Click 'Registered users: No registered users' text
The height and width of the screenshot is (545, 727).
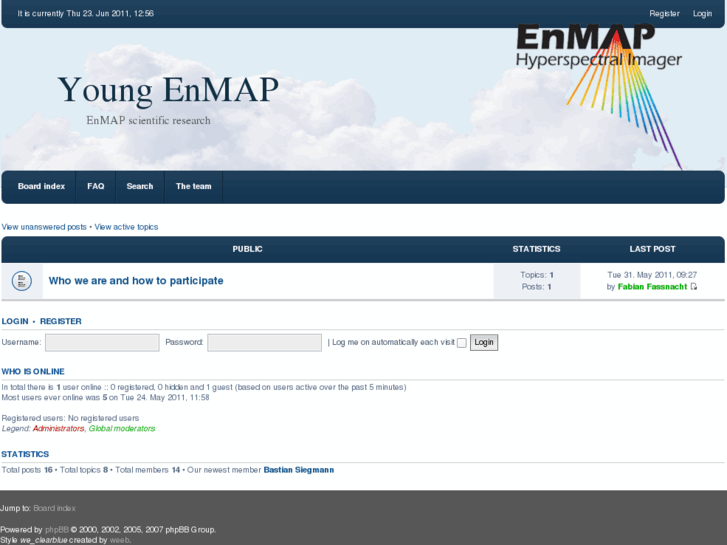point(70,418)
